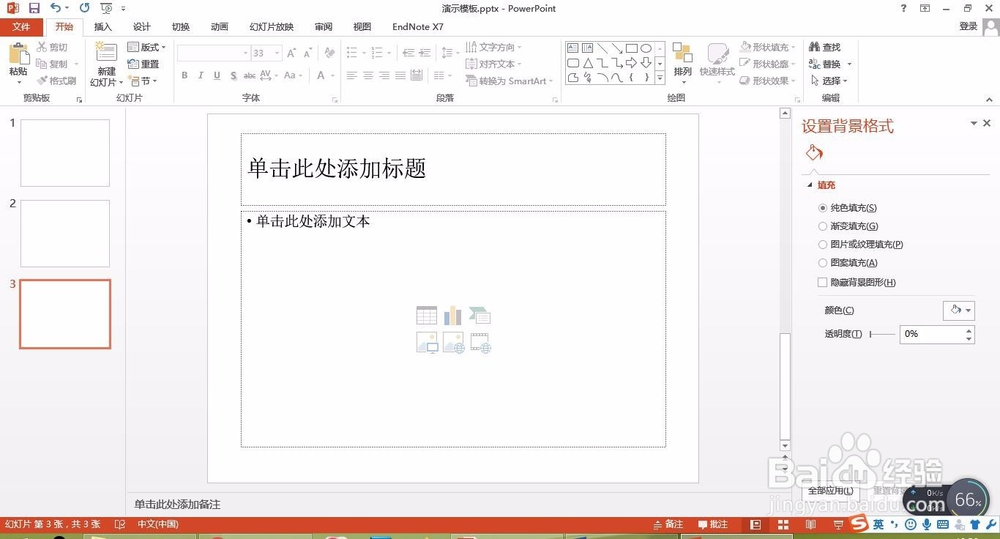Switch to EndNote X7 tab
This screenshot has width=1000, height=539.
418,27
